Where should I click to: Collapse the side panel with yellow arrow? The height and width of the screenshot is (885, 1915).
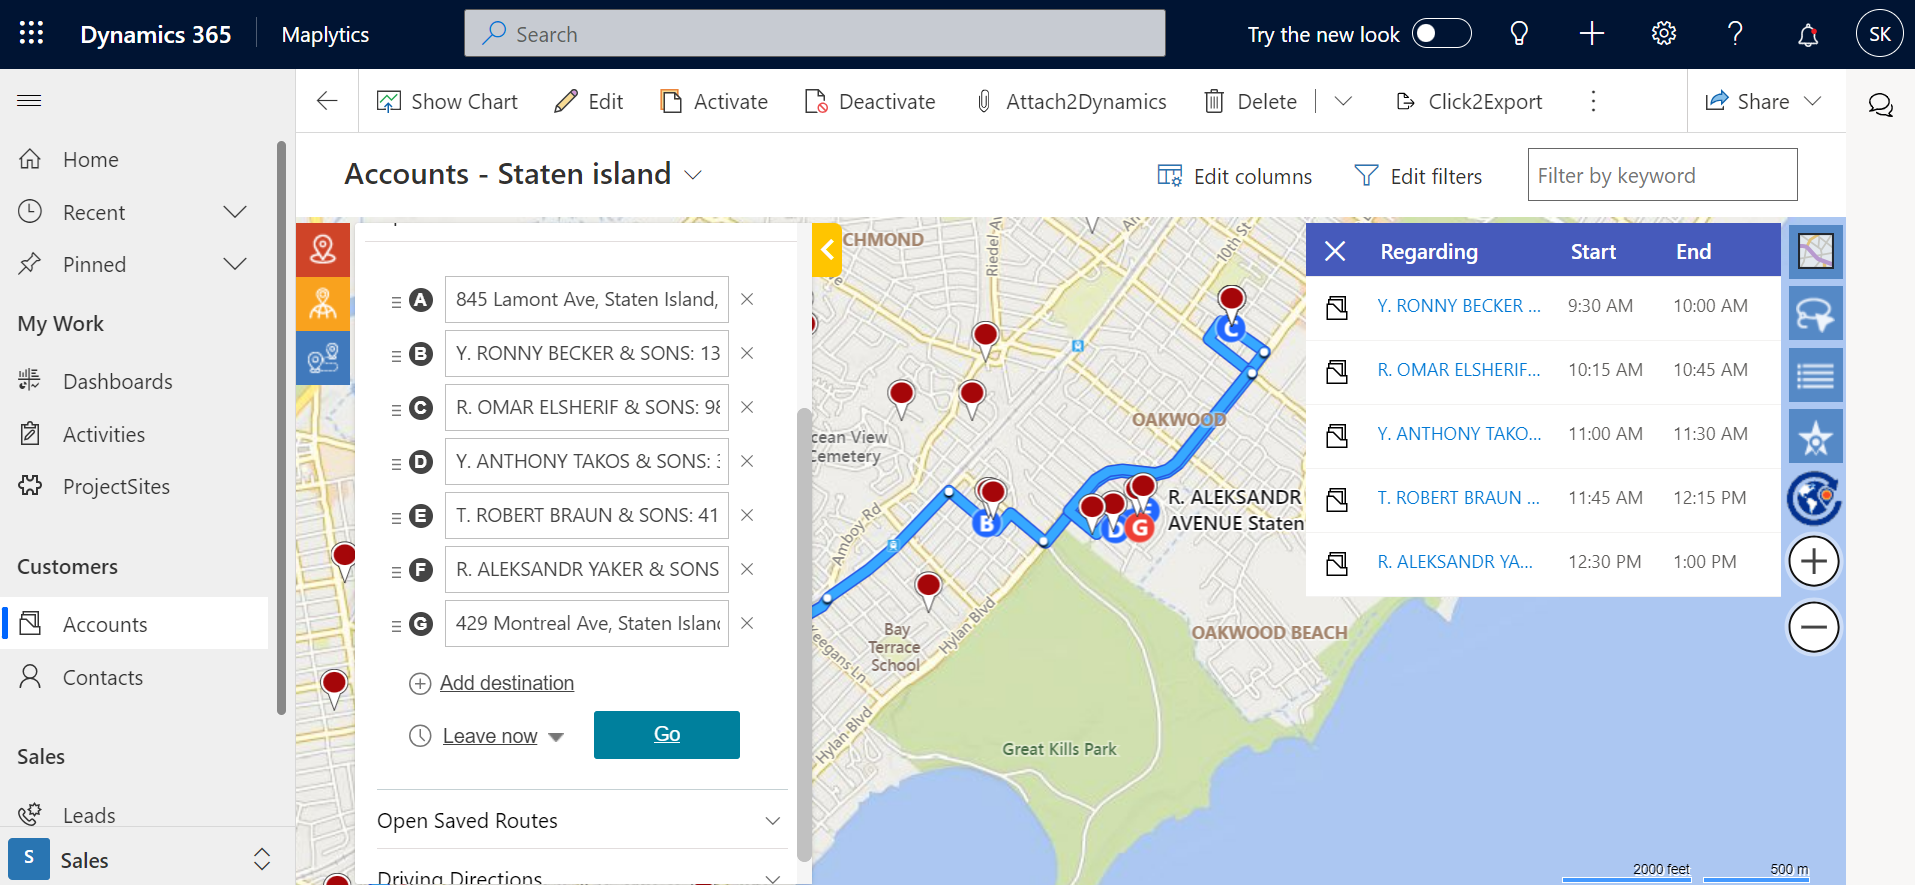pos(826,250)
